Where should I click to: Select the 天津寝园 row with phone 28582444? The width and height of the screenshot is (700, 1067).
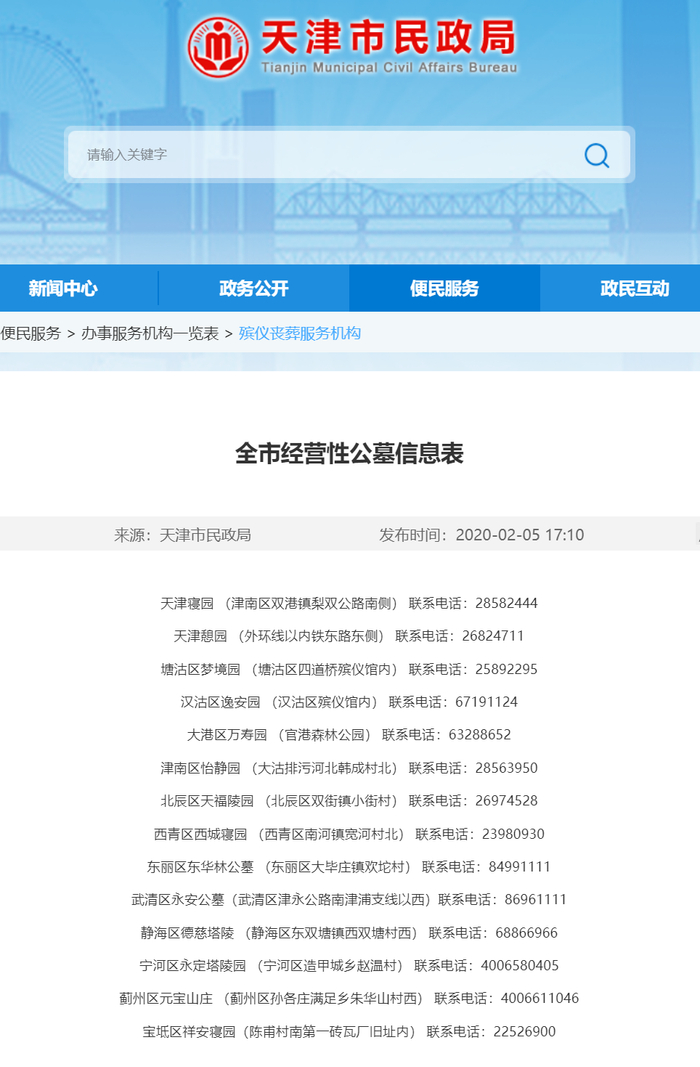click(x=349, y=603)
